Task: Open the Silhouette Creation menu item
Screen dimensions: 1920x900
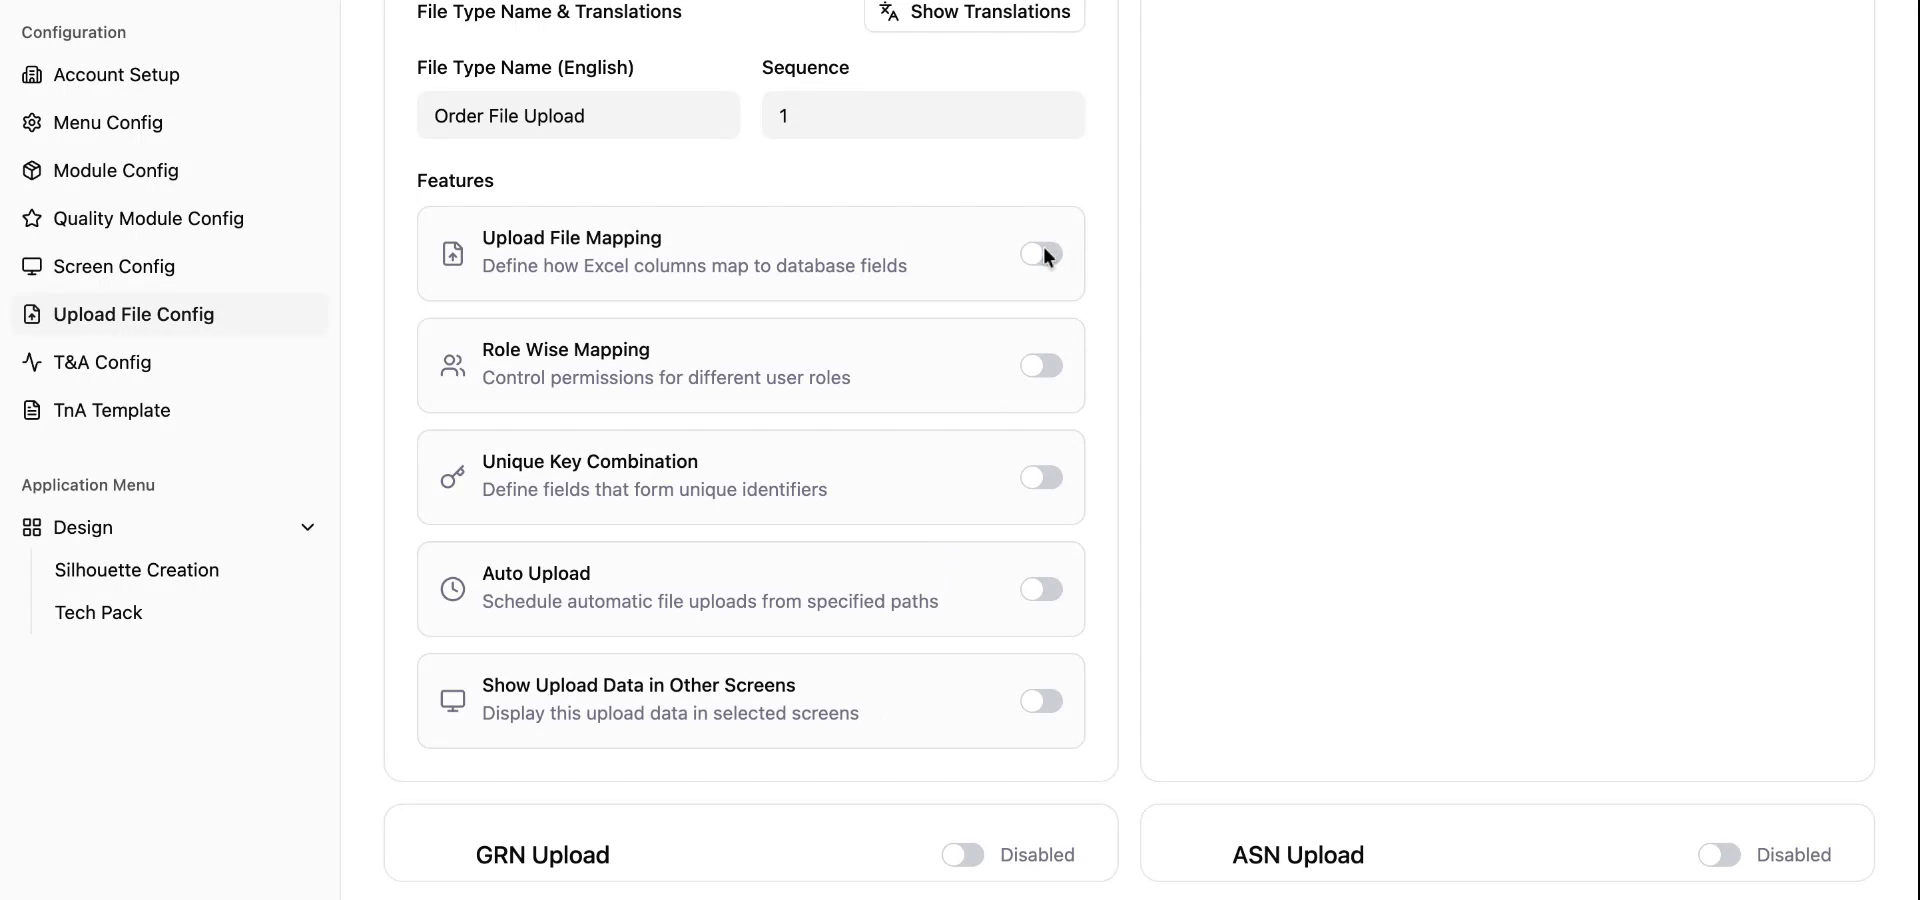Action: (137, 570)
